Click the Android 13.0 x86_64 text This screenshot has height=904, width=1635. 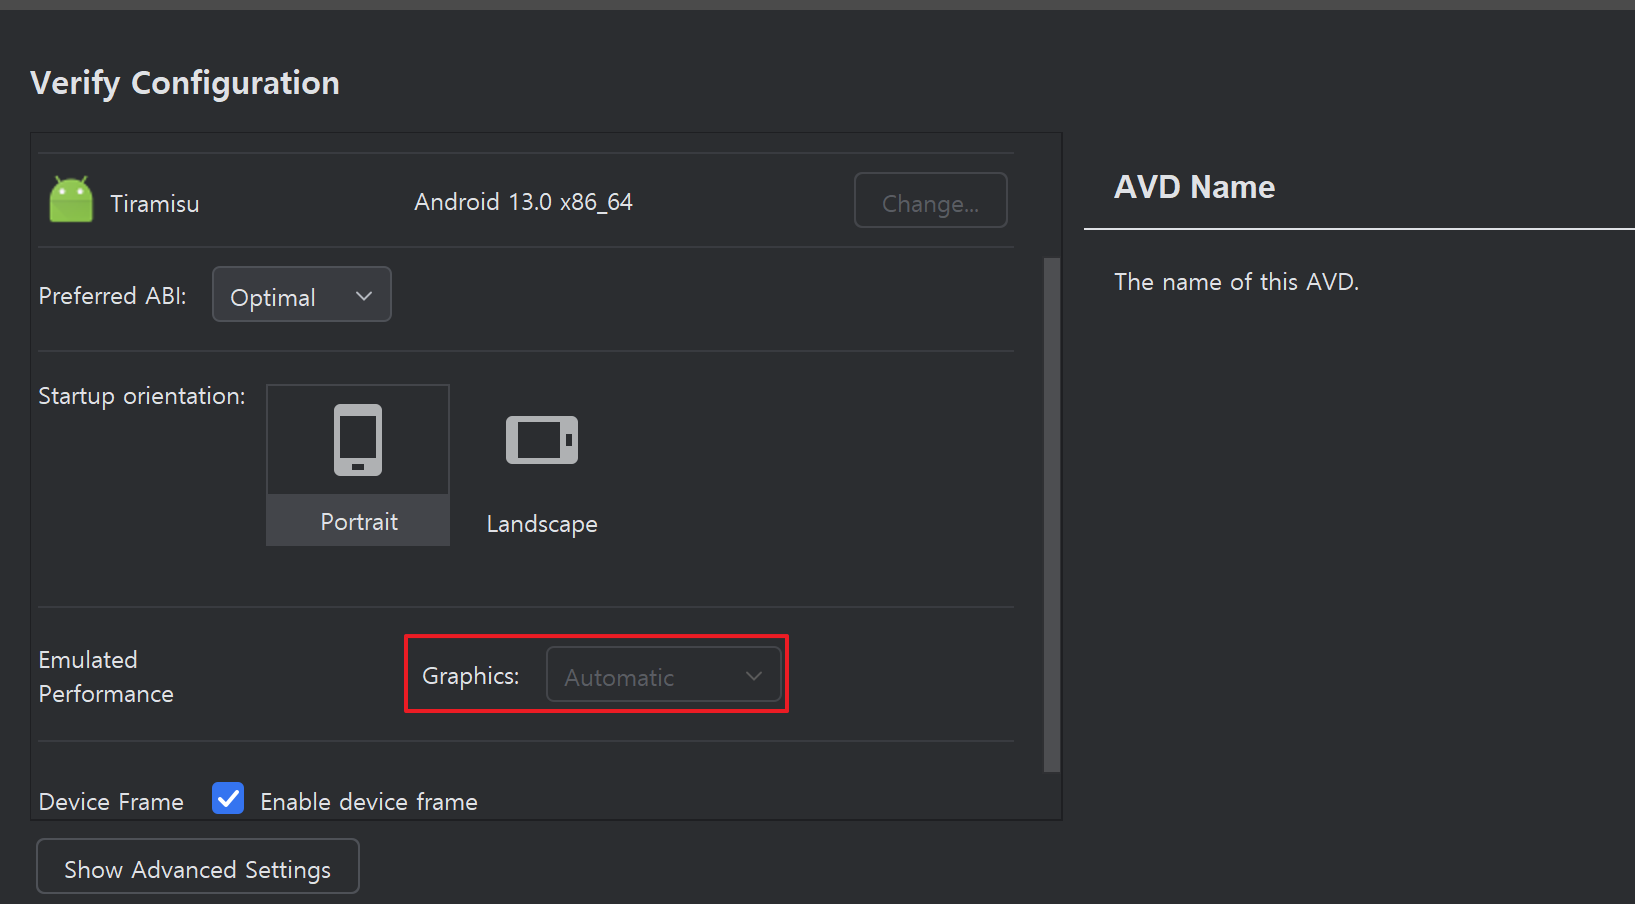(523, 202)
